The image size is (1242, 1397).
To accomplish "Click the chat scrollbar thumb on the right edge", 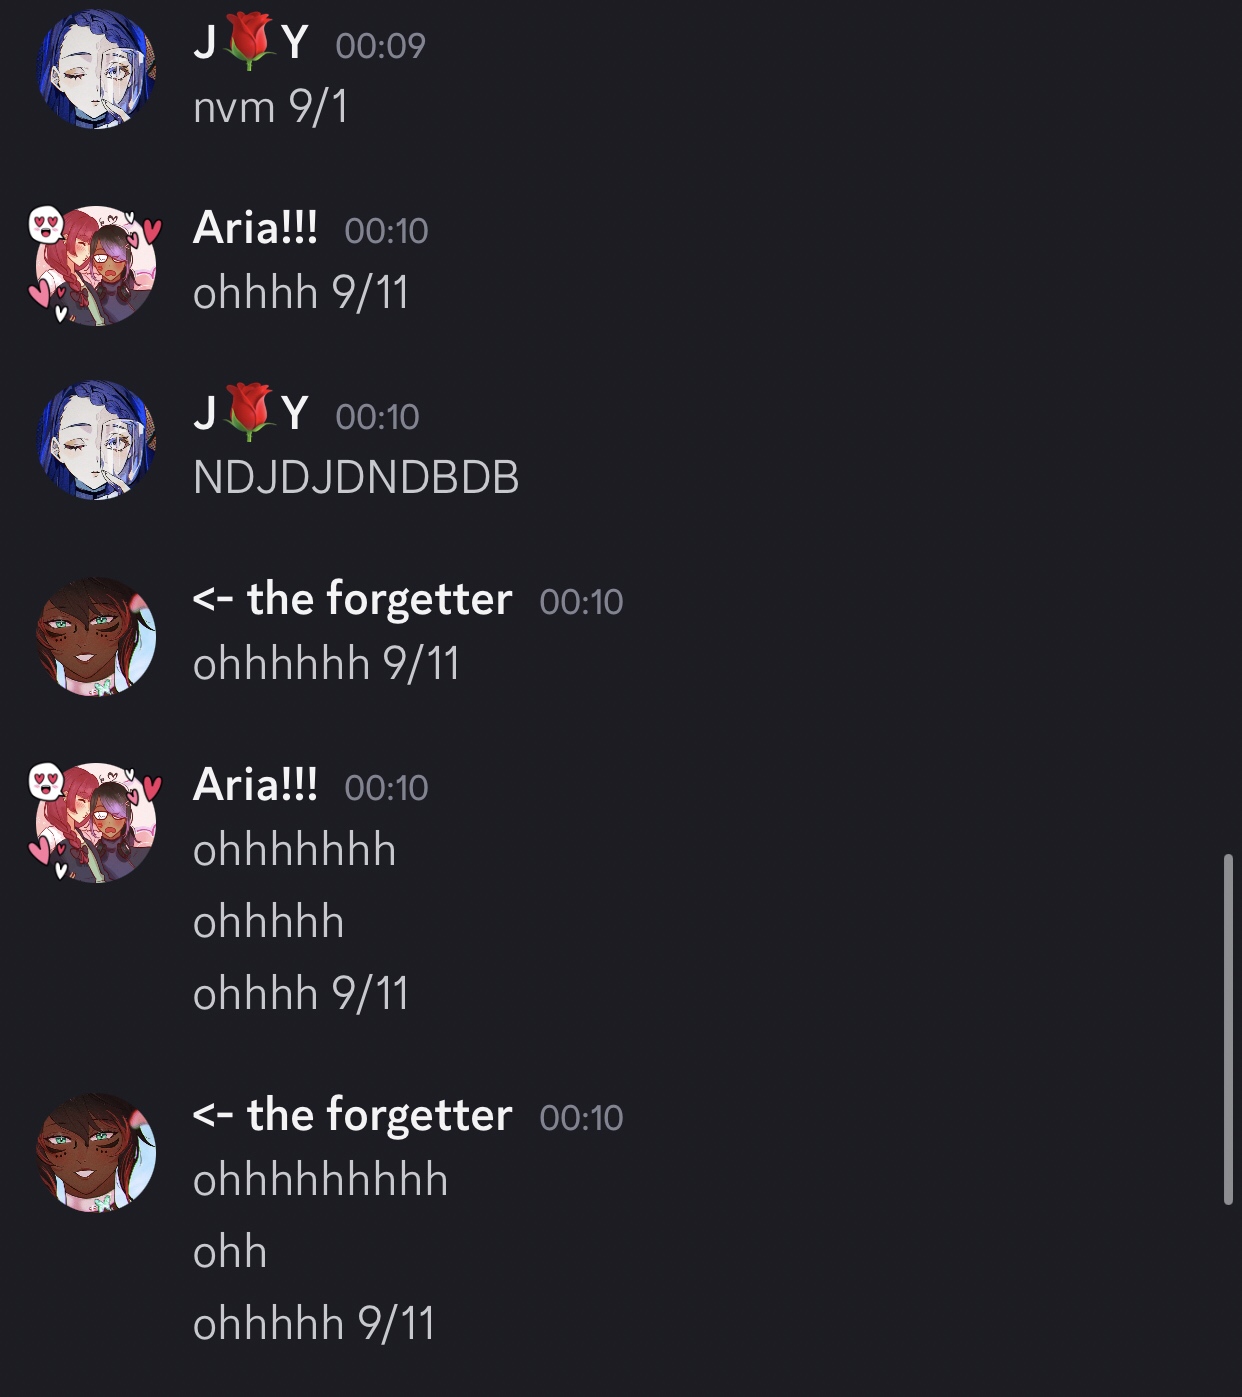I will [1229, 1029].
